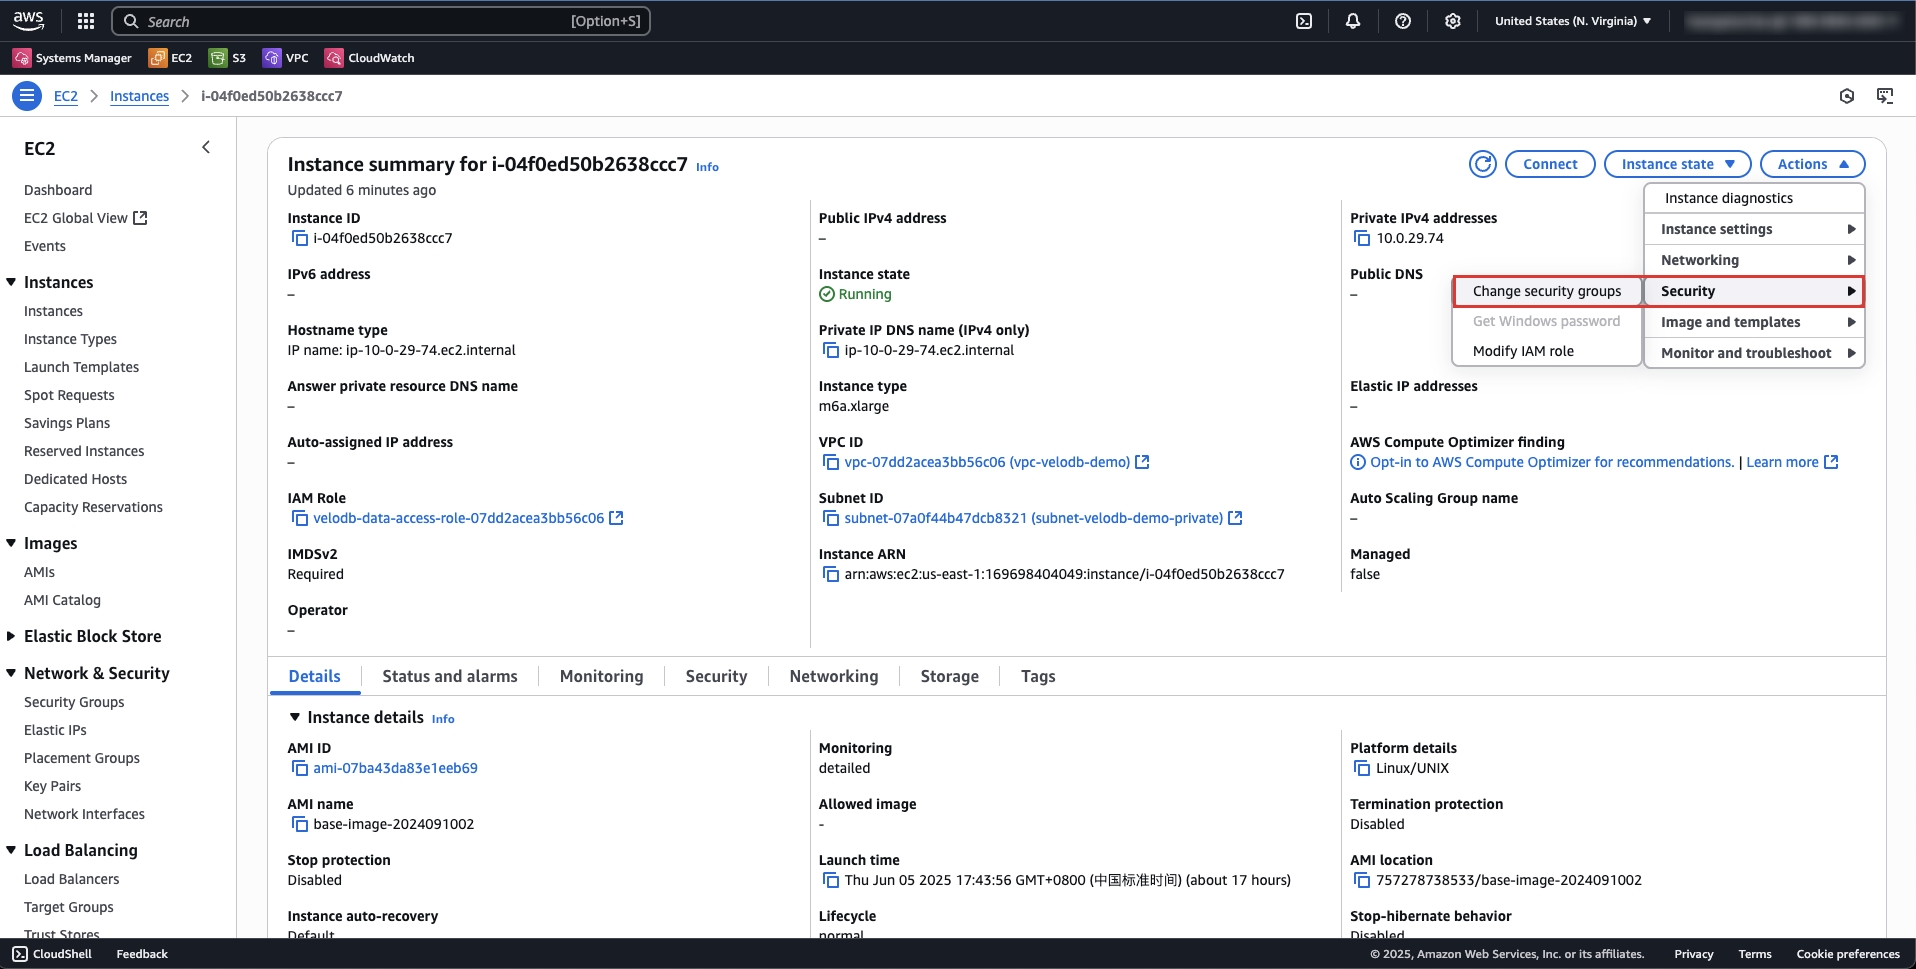Open Monitor and troubleshoot submenu
This screenshot has height=969, width=1916.
coord(1754,353)
